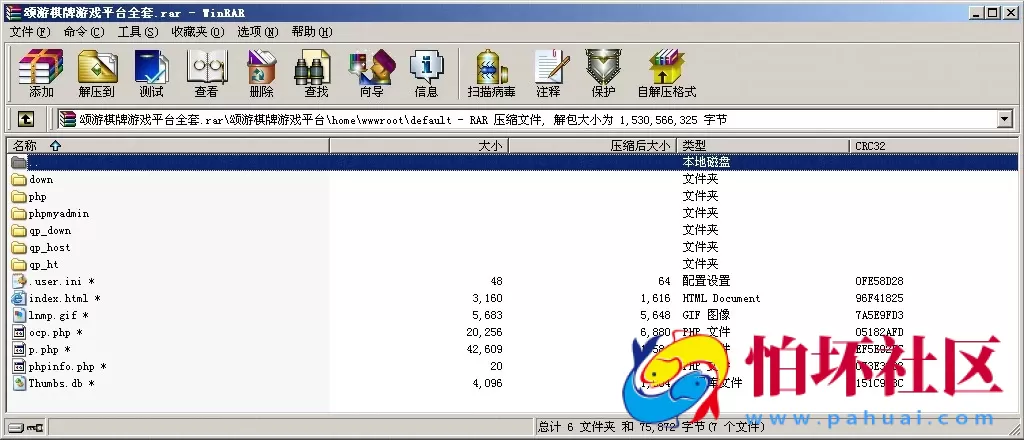This screenshot has width=1024, height=440.
Task: Sort by the Name (名称) column header
Action: tap(168, 146)
